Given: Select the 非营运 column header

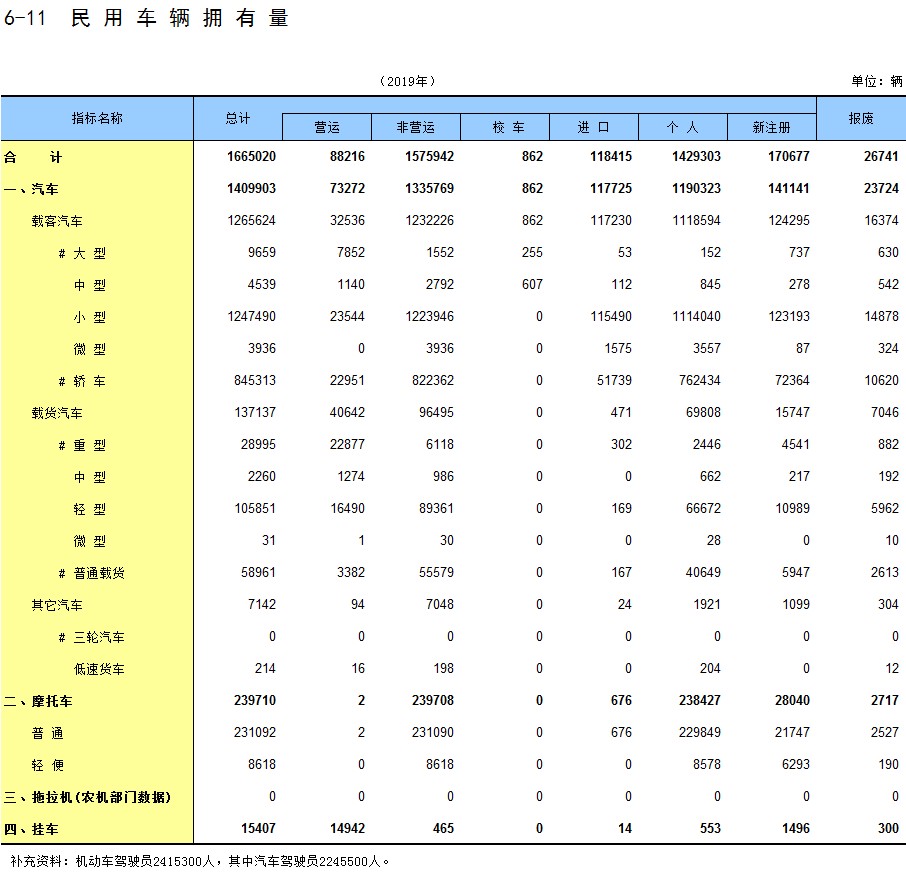Looking at the screenshot, I should point(416,128).
